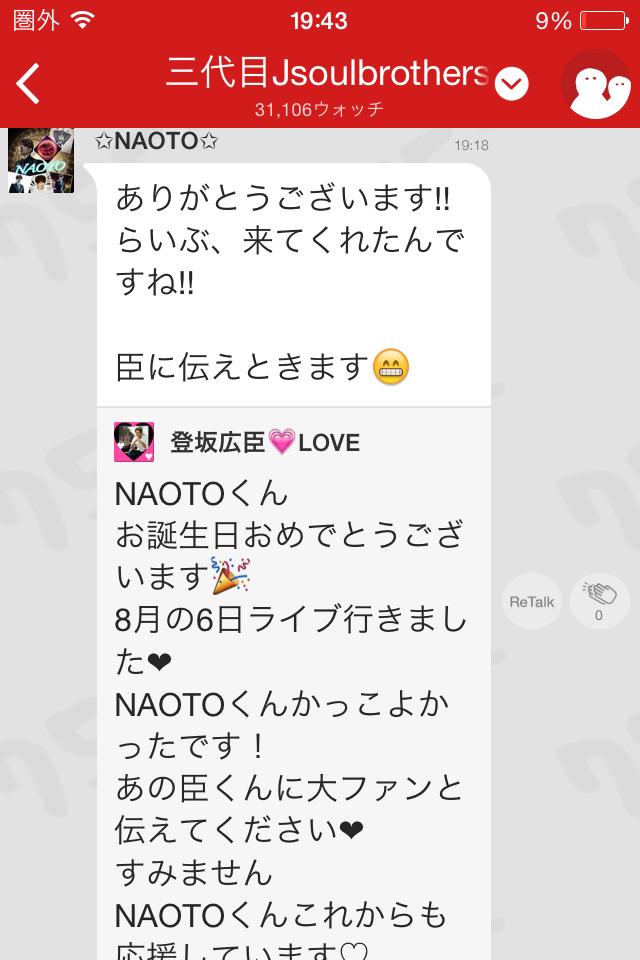Open the quoted NAOTOくん birthday message
Image resolution: width=640 pixels, height=960 pixels.
pyautogui.click(x=293, y=684)
